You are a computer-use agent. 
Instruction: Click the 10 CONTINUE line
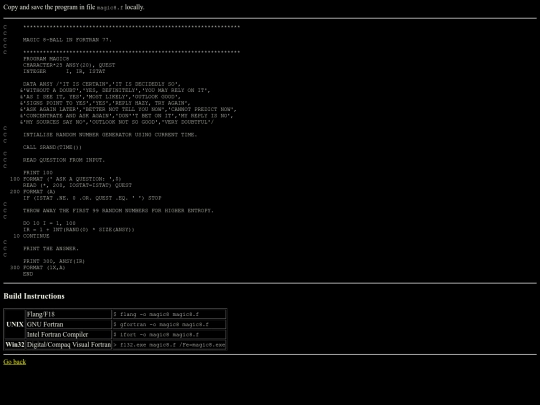(x=31, y=236)
